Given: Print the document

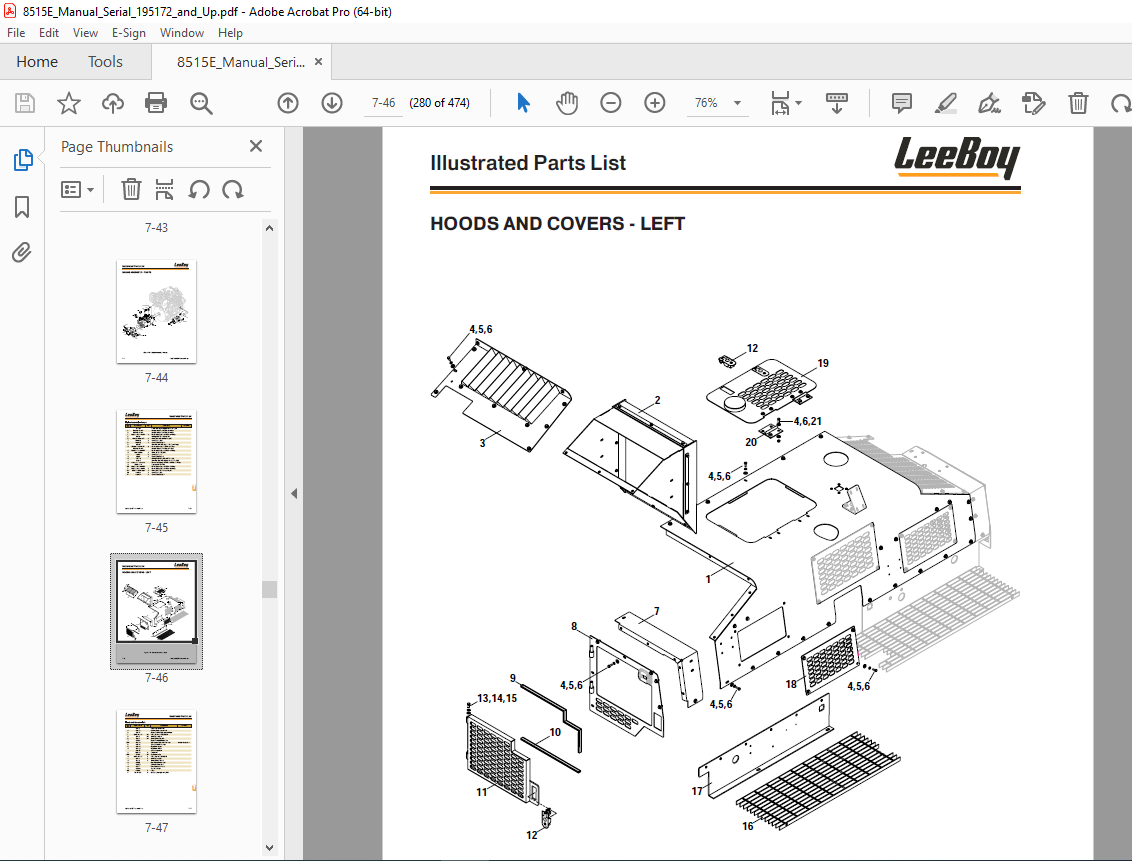Looking at the screenshot, I should pos(156,103).
